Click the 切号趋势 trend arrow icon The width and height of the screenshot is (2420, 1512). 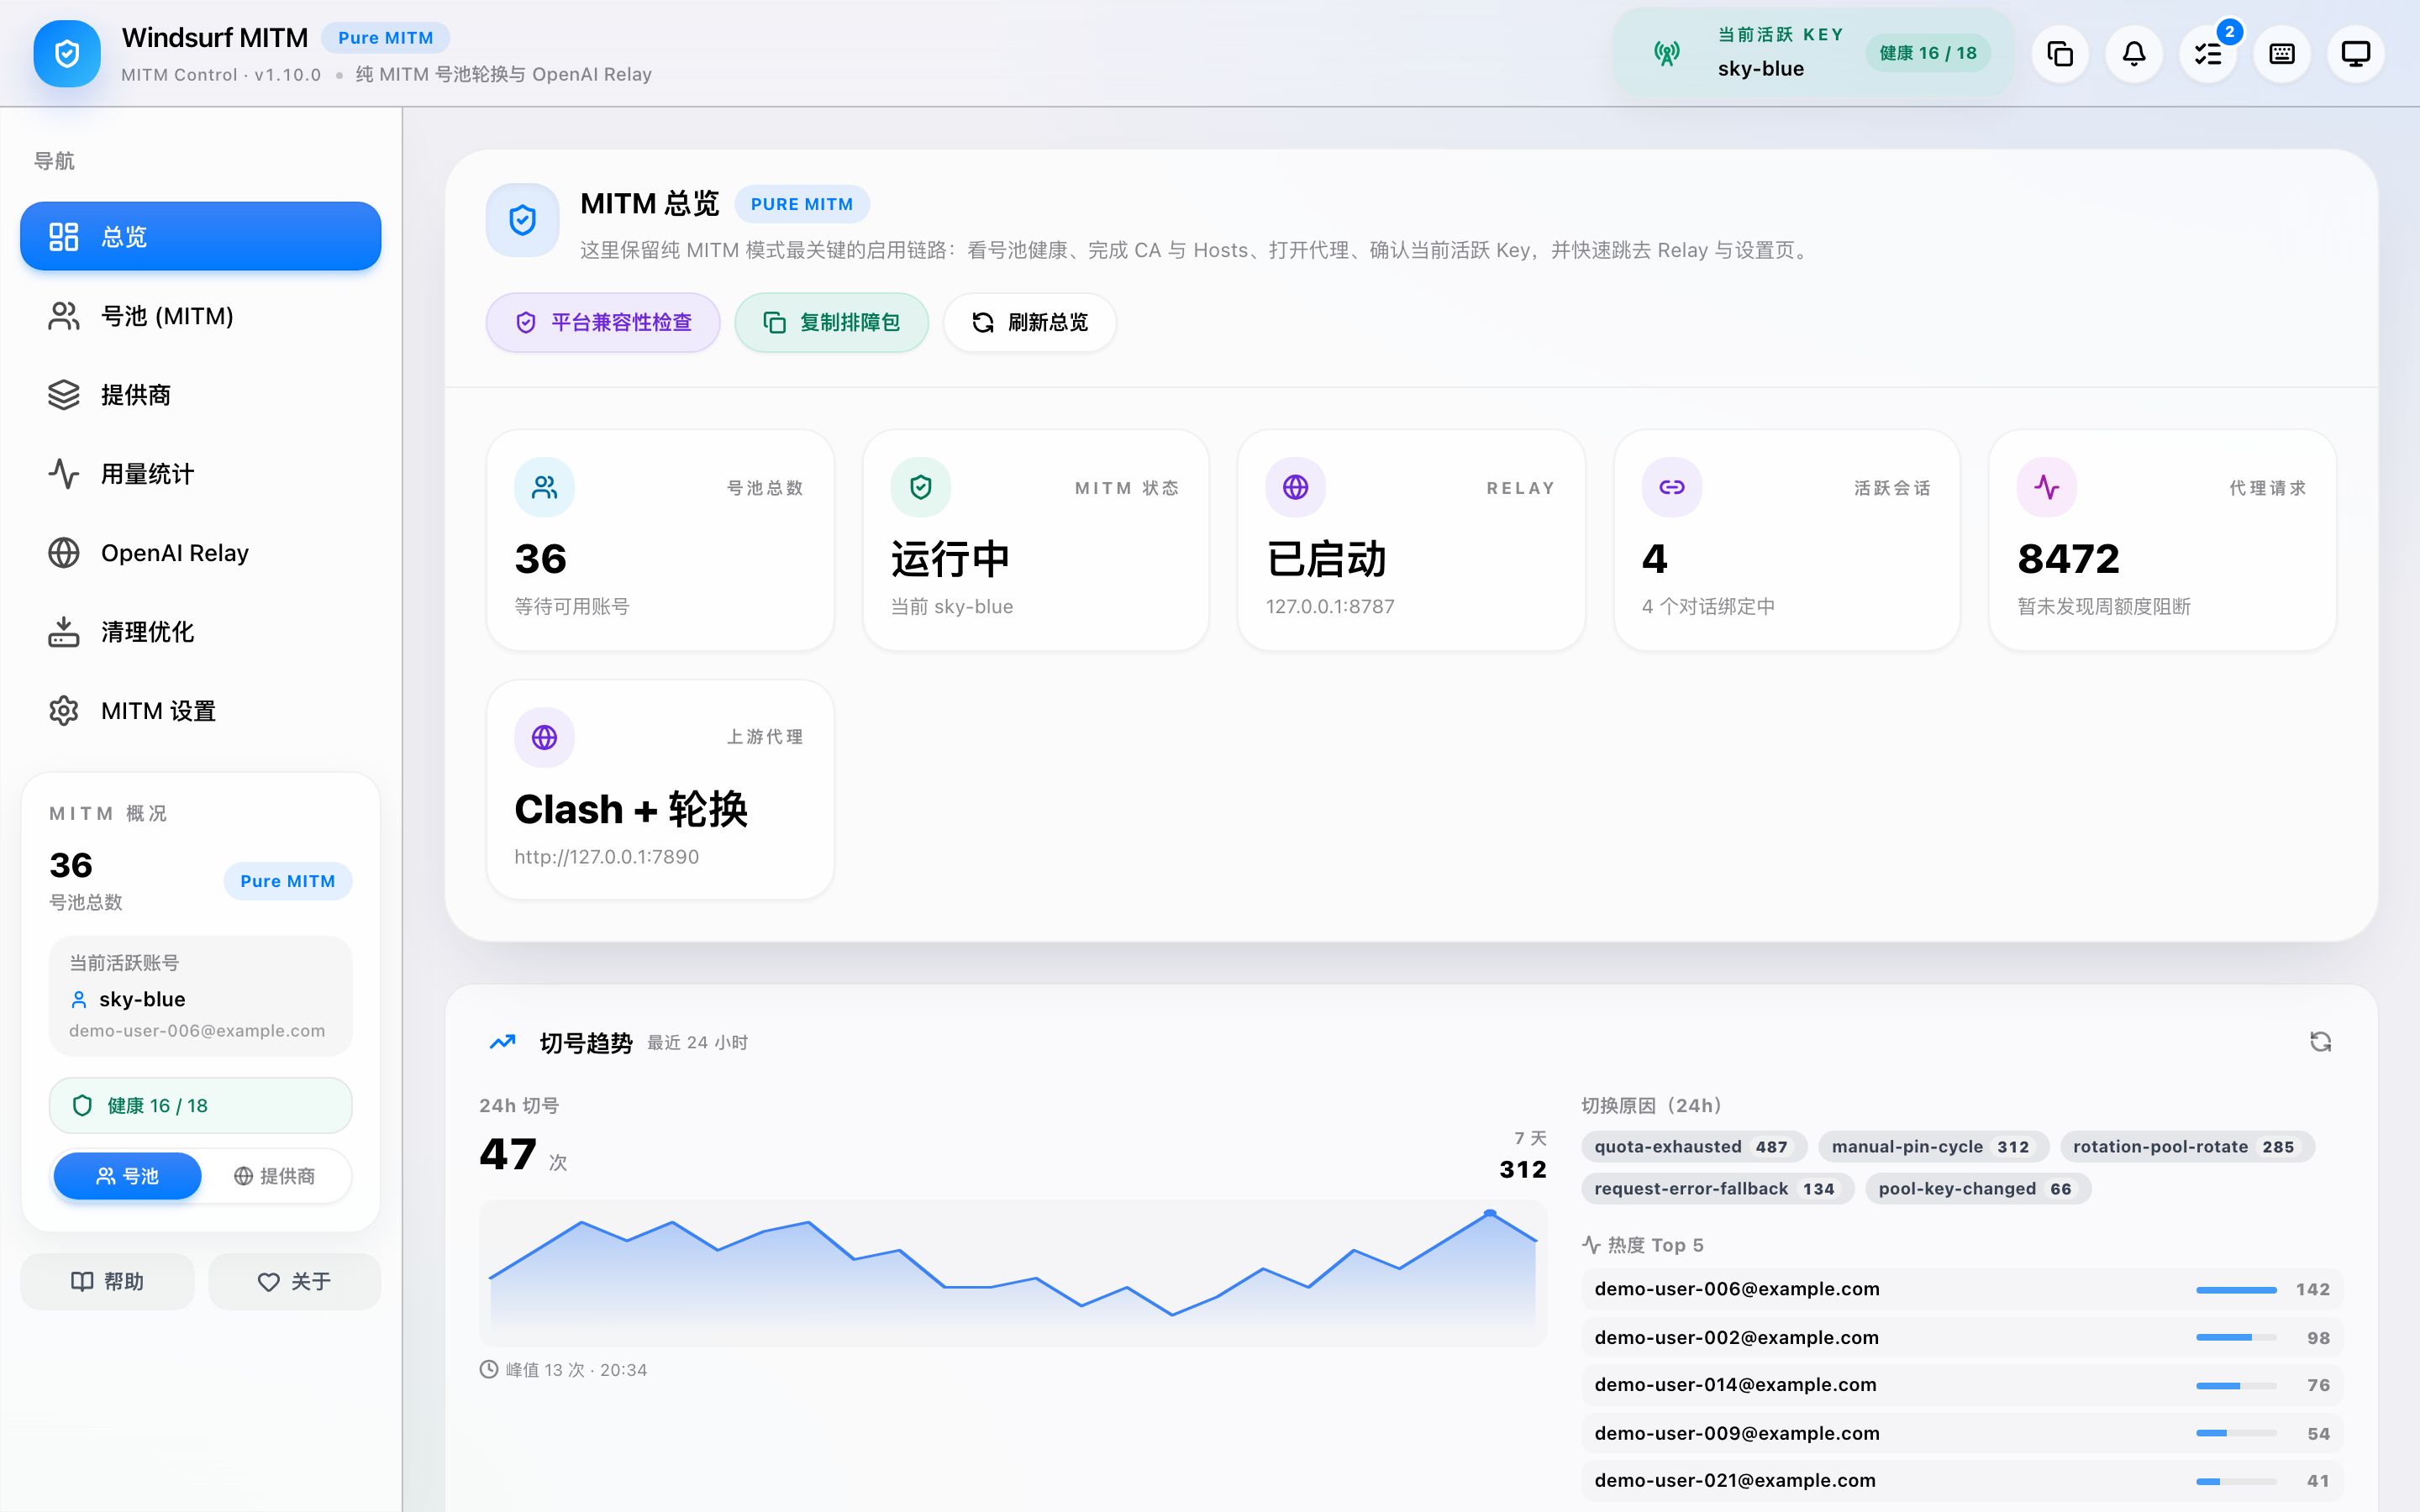coord(502,1042)
